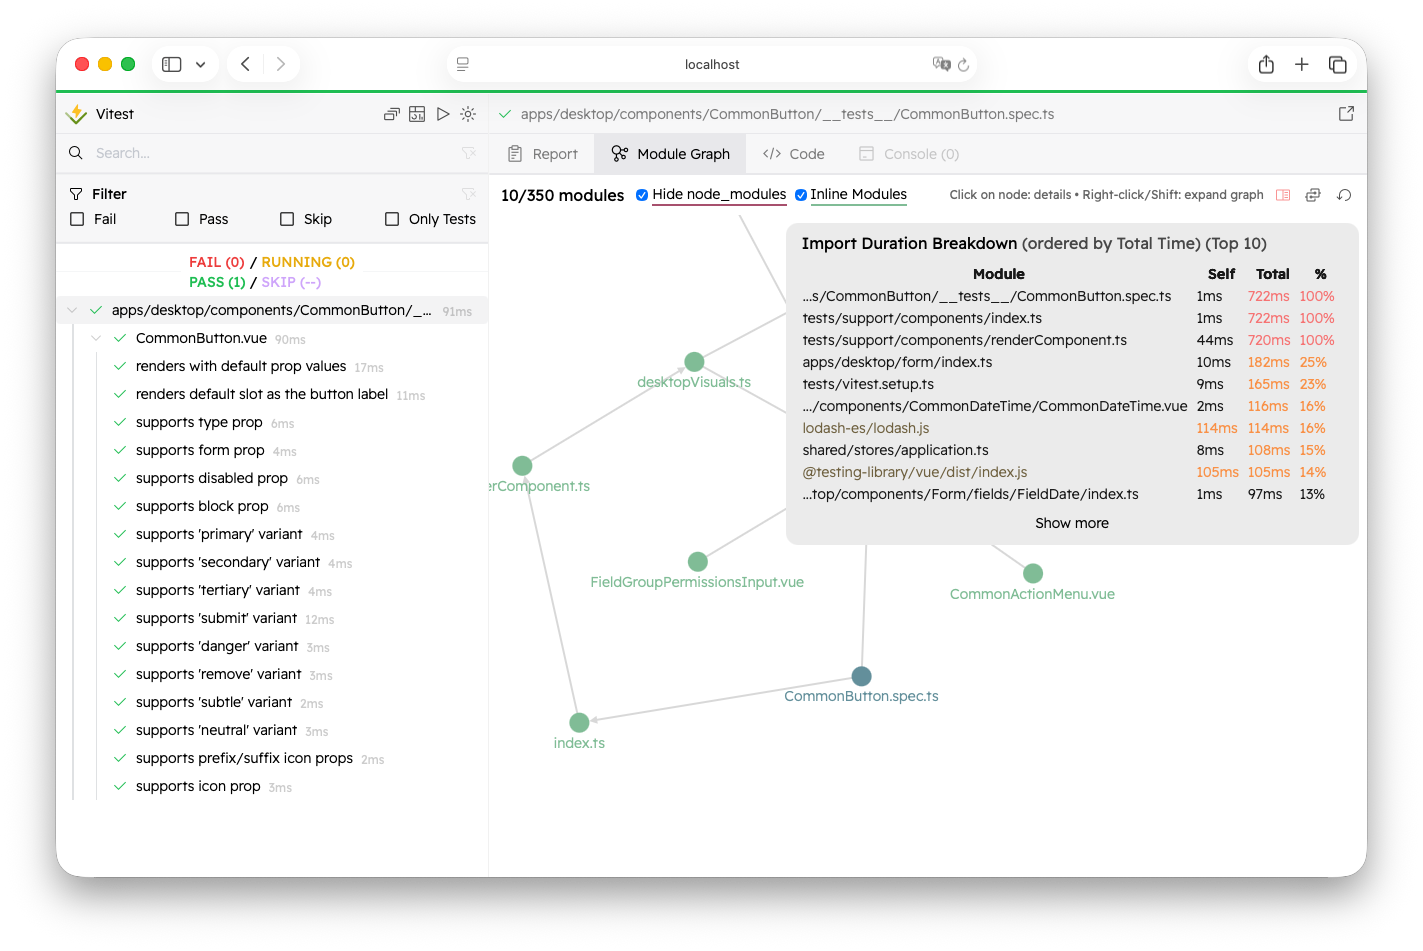The image size is (1423, 951).
Task: Uncheck Hide node_modules
Action: click(x=642, y=195)
